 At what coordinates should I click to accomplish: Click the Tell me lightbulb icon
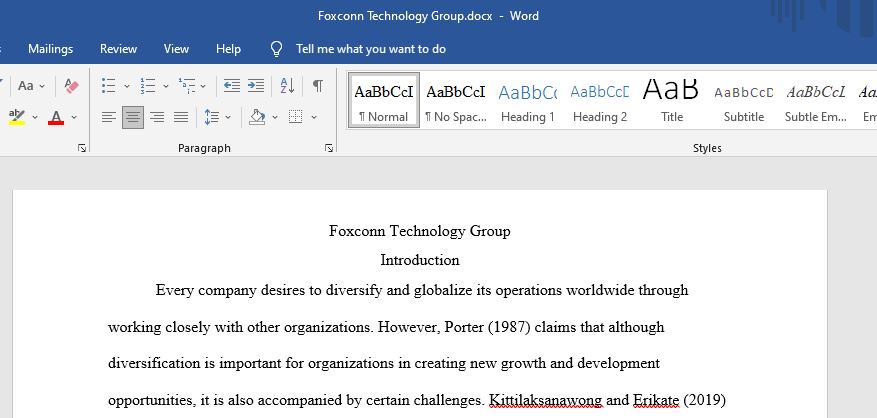coord(276,49)
